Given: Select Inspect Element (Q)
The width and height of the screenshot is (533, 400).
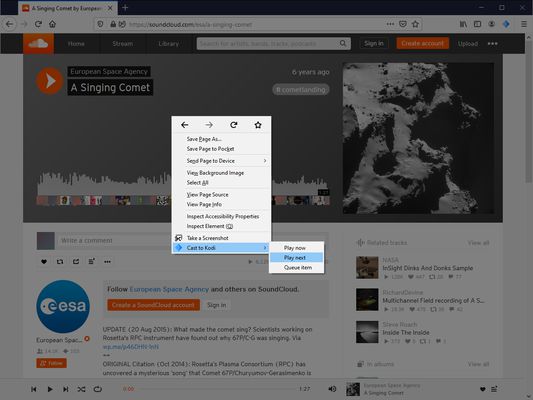Looking at the screenshot, I should (221, 226).
